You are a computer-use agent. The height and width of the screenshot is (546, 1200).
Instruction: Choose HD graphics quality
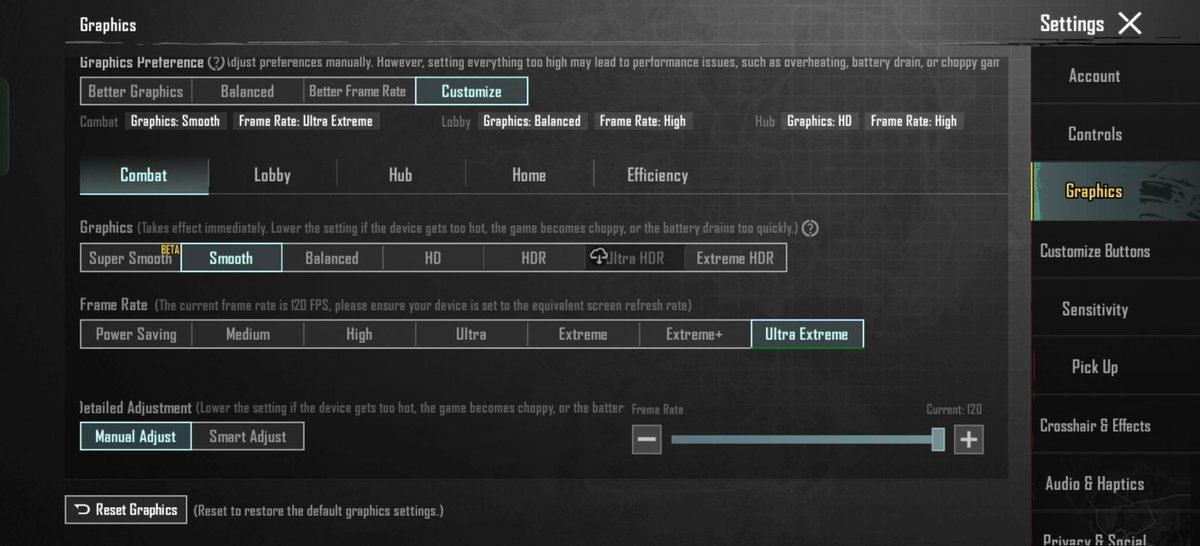coord(433,258)
